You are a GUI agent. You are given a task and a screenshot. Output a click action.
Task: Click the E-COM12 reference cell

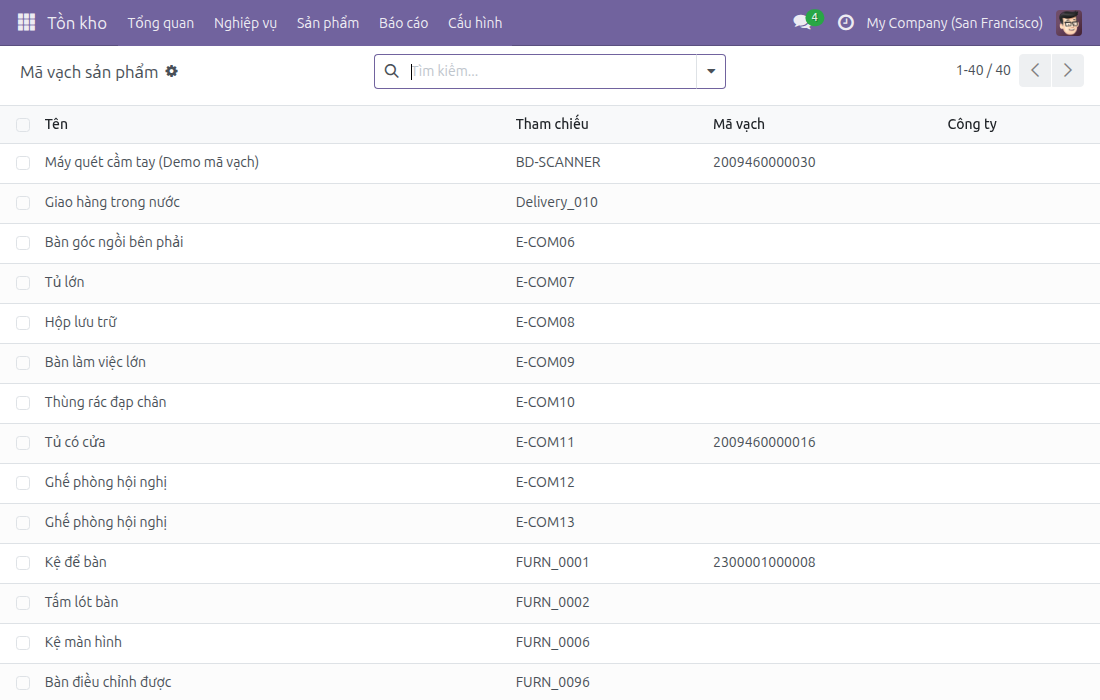point(545,482)
